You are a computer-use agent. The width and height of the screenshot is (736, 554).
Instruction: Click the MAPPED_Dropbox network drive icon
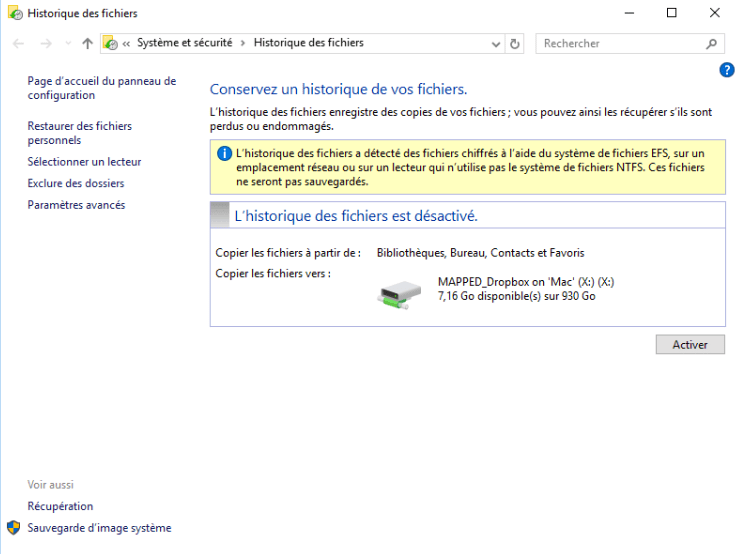click(x=399, y=290)
